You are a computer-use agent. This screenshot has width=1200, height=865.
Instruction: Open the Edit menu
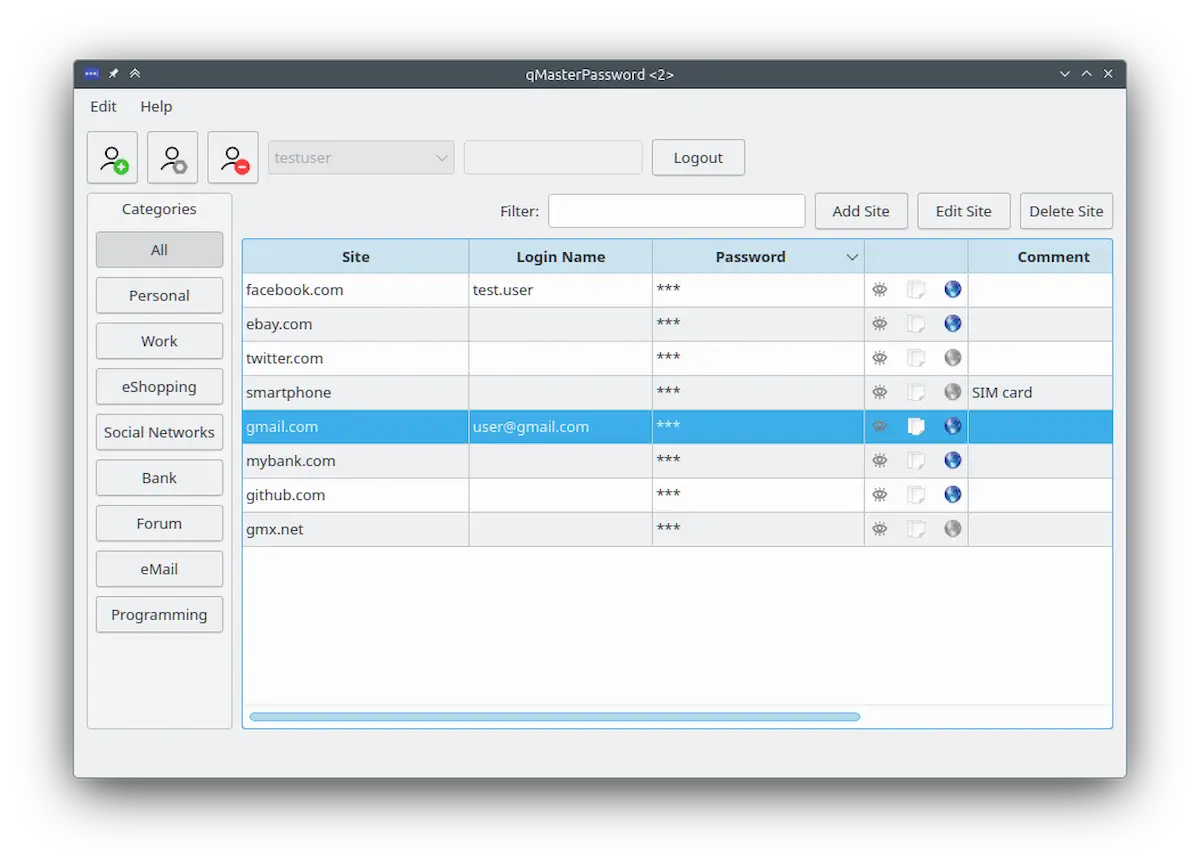point(103,106)
